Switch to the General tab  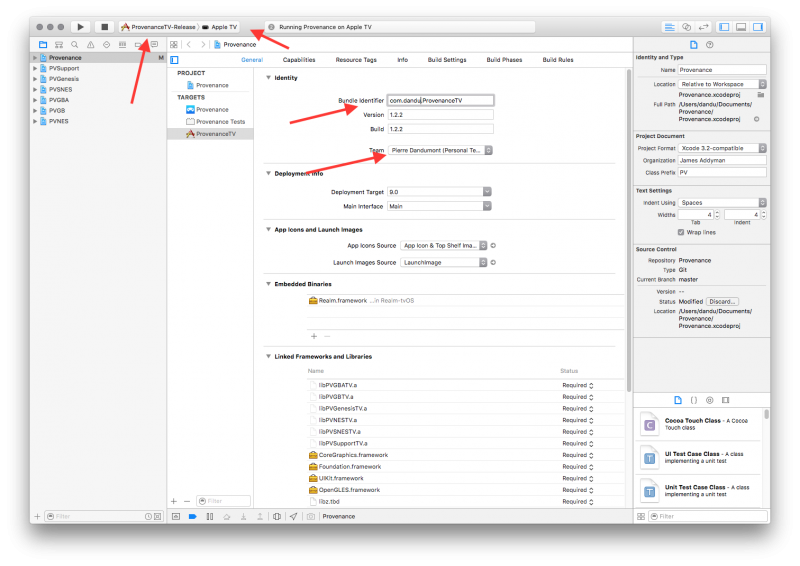coord(252,60)
